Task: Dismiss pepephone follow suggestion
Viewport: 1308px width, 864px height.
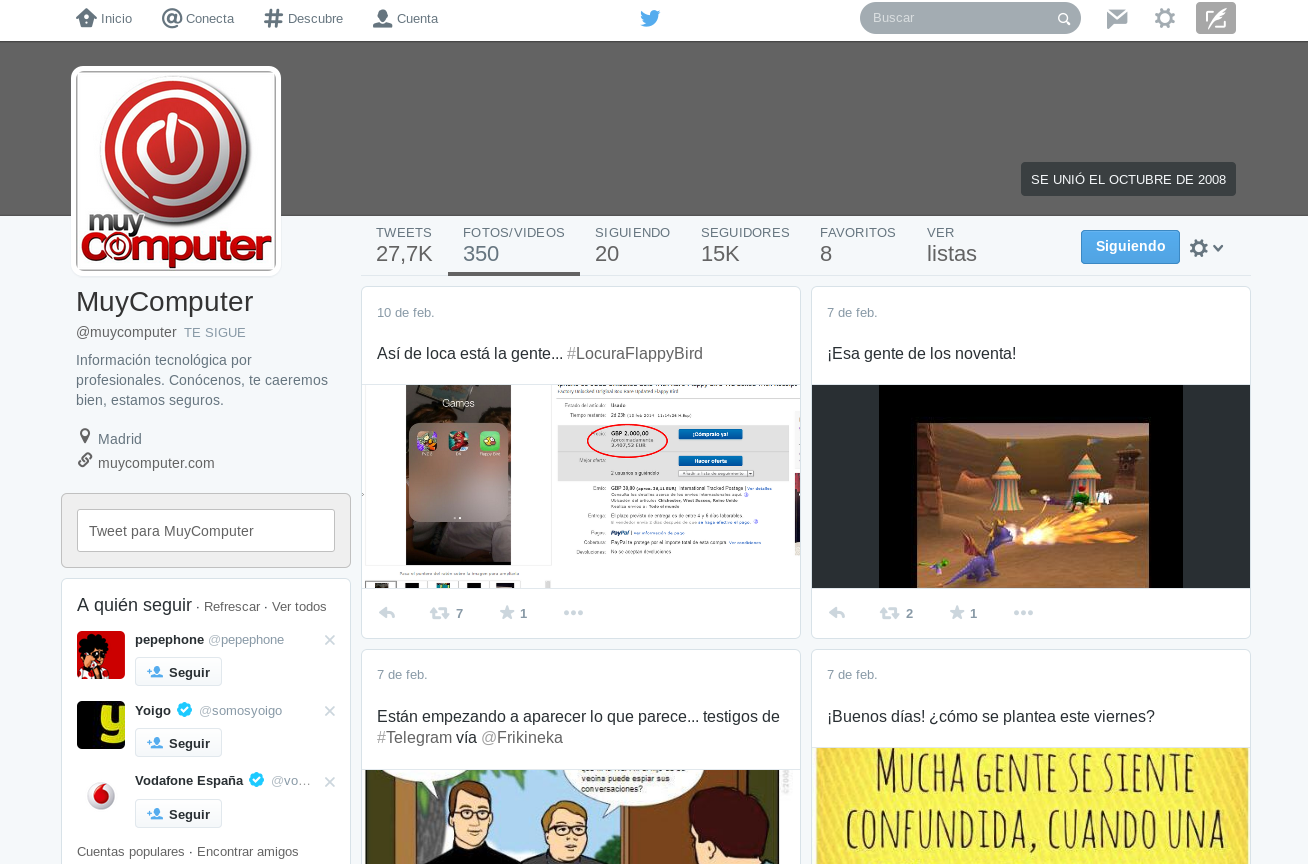Action: [329, 640]
